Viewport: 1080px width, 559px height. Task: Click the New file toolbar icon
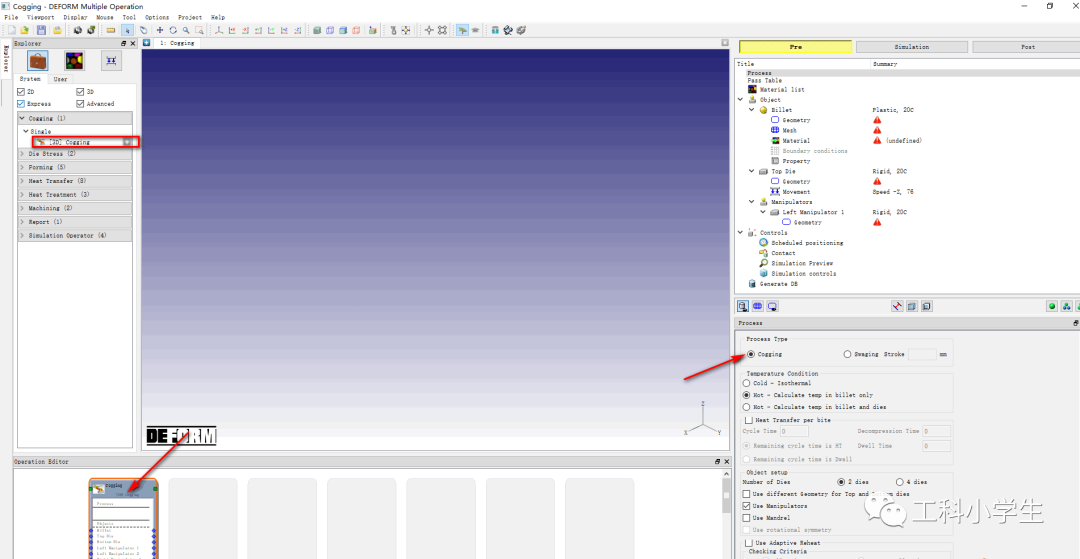pos(11,30)
